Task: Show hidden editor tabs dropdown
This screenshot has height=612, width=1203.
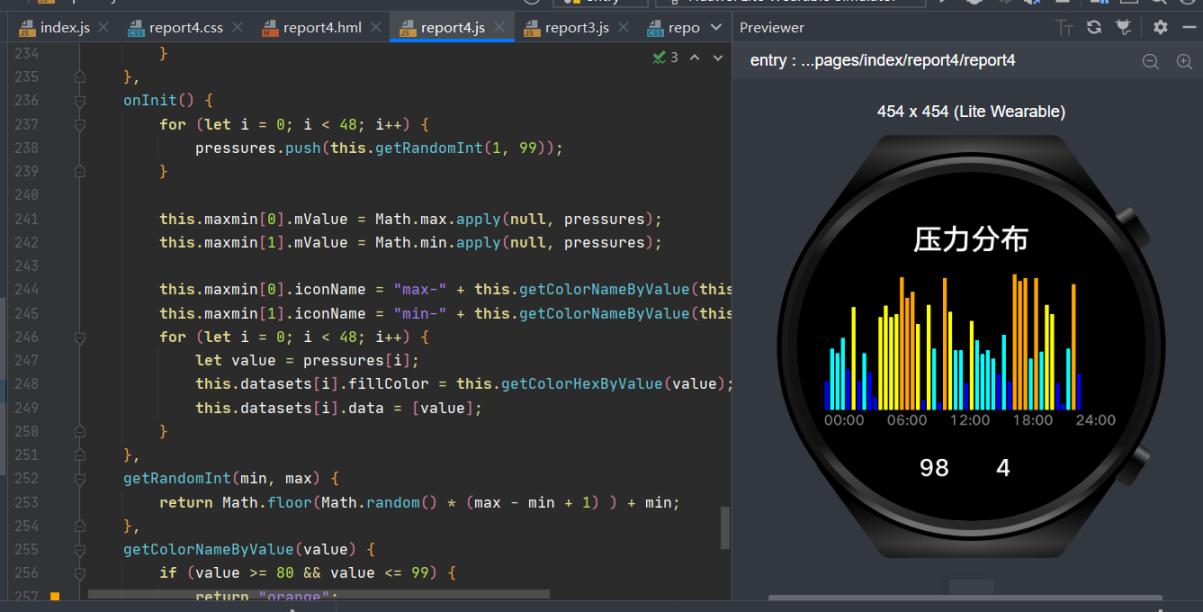Action: (715, 28)
